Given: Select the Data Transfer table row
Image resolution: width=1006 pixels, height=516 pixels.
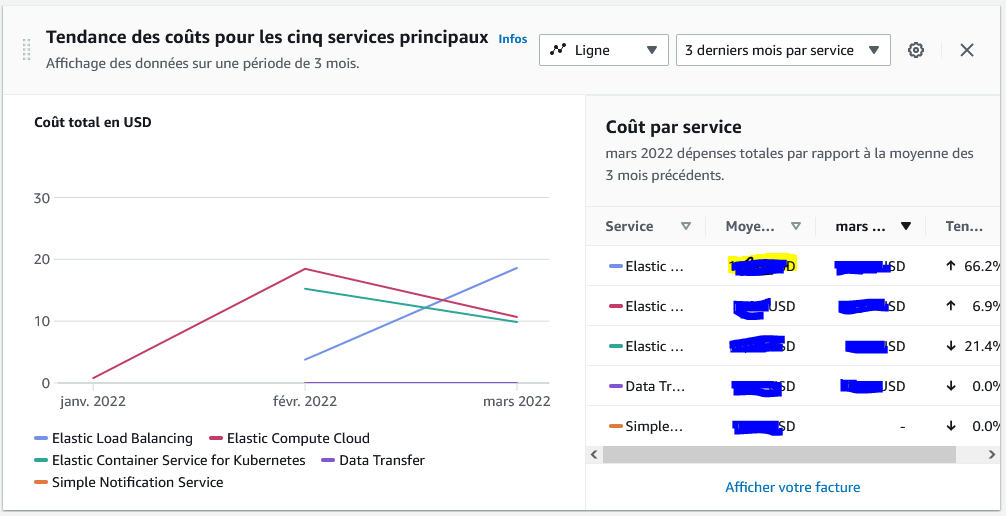Looking at the screenshot, I should pos(656,386).
